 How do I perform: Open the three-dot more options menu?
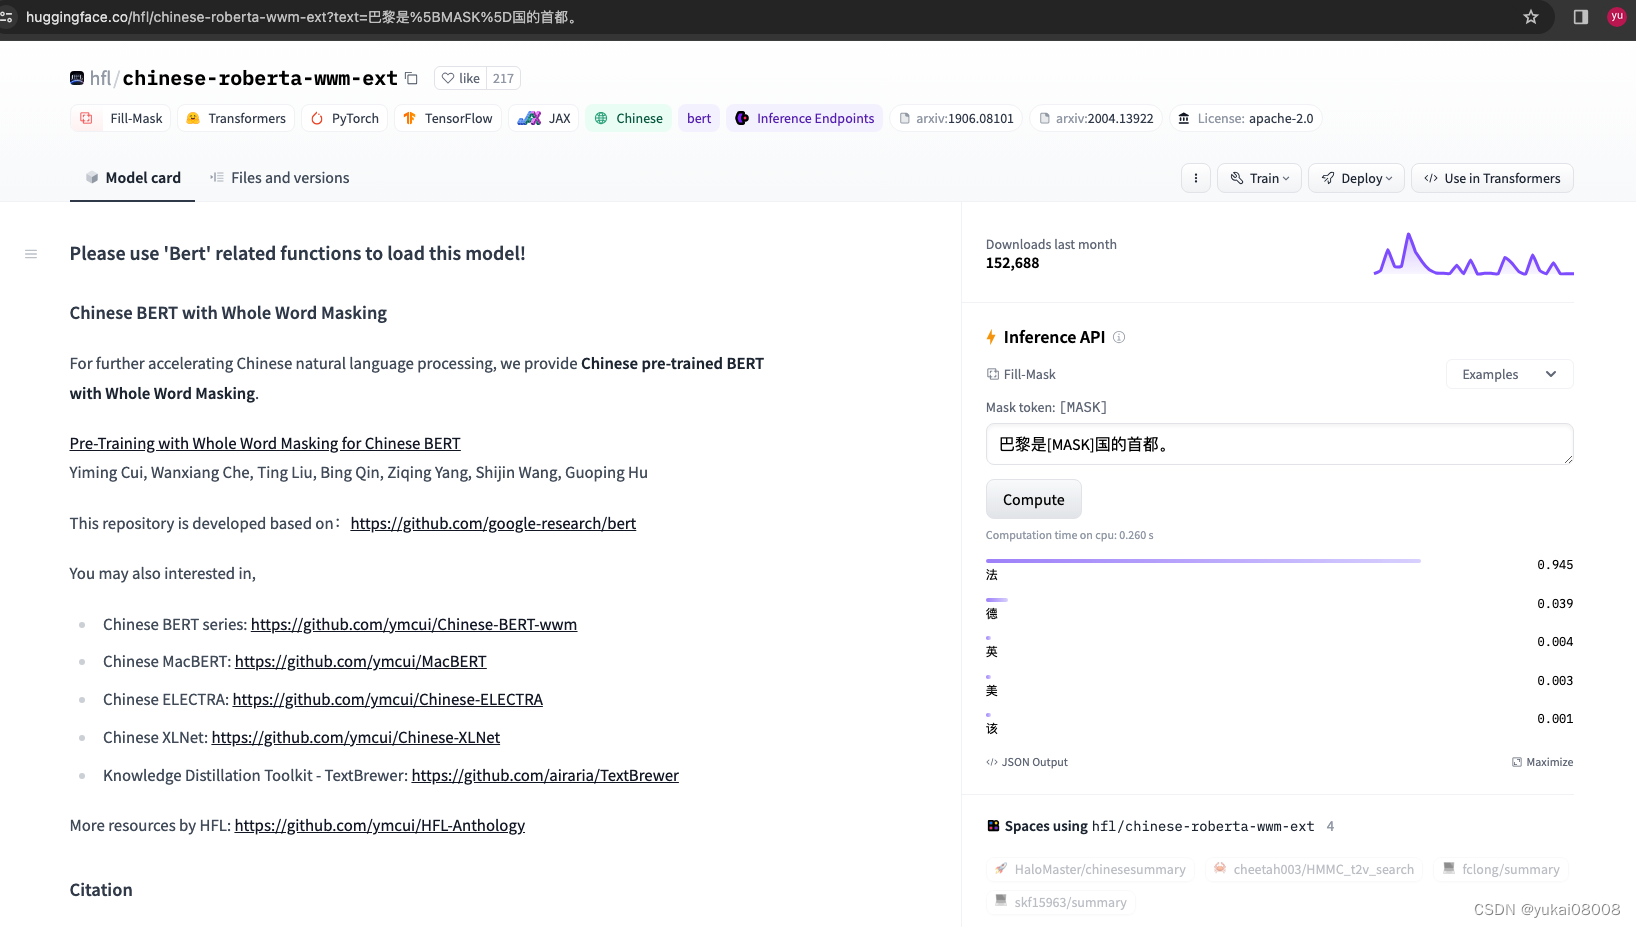1196,178
